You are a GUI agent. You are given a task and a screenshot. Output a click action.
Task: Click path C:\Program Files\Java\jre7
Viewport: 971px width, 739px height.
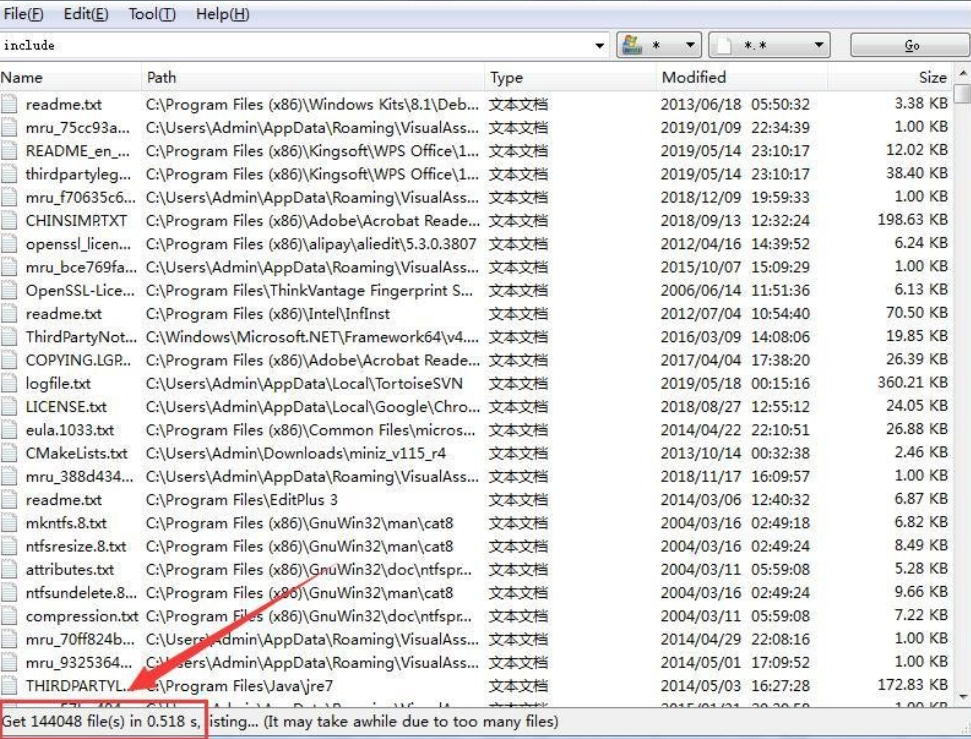point(239,686)
